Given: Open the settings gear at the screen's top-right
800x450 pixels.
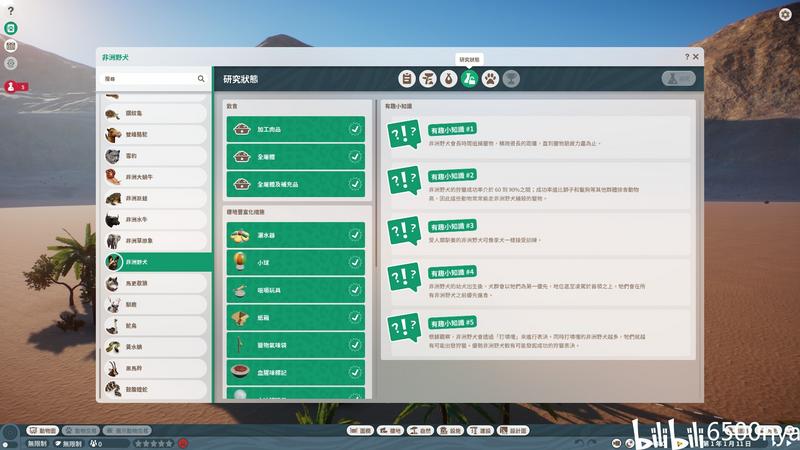Looking at the screenshot, I should [785, 14].
